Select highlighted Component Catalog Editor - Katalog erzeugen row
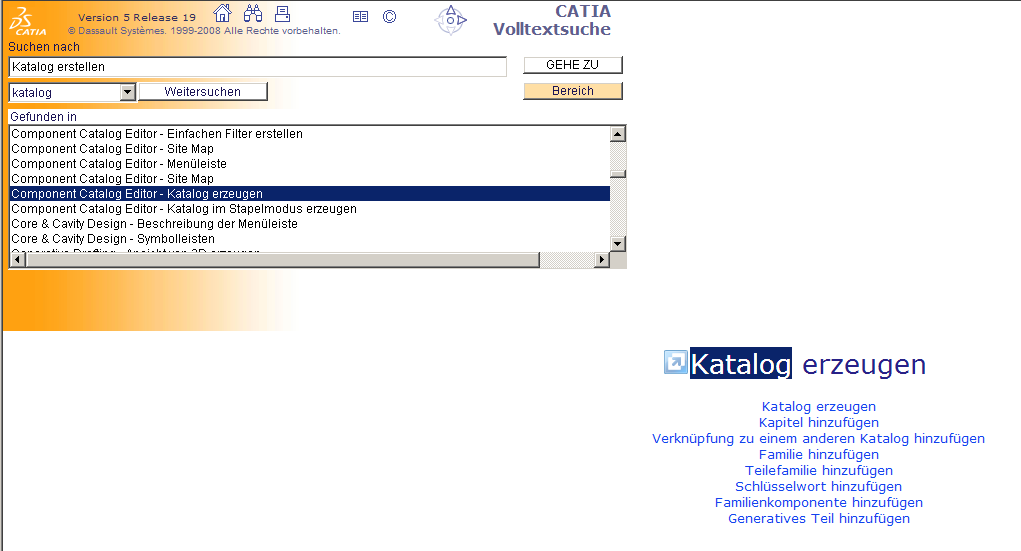1021x551 pixels. [309, 193]
